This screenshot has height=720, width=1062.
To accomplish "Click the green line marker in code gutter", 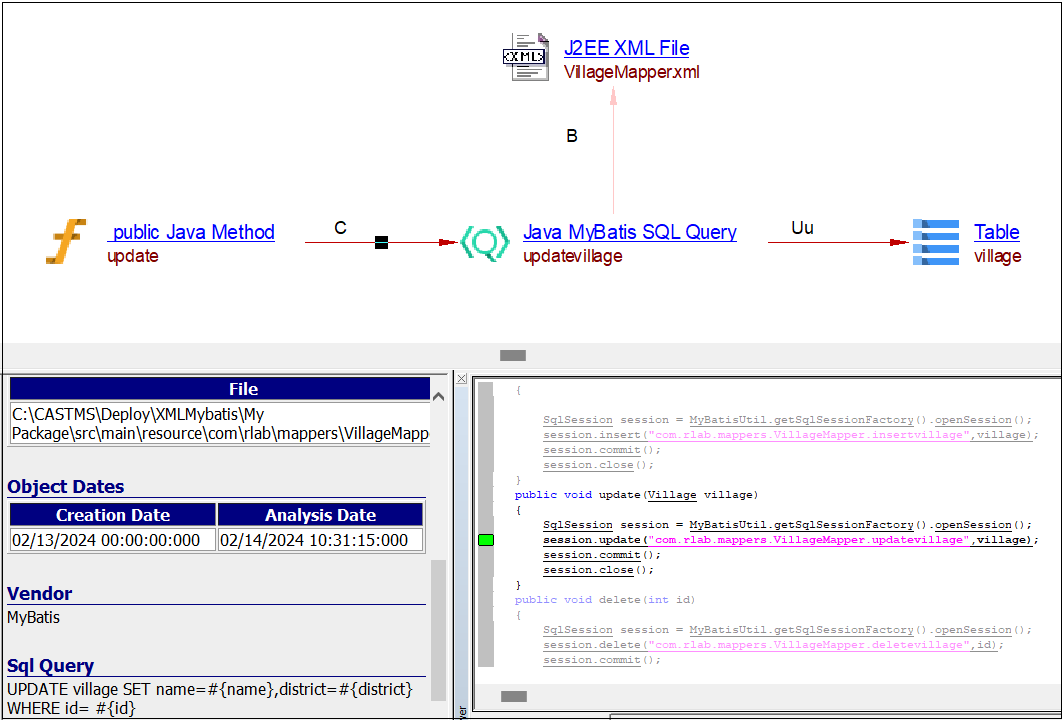I will [x=486, y=540].
